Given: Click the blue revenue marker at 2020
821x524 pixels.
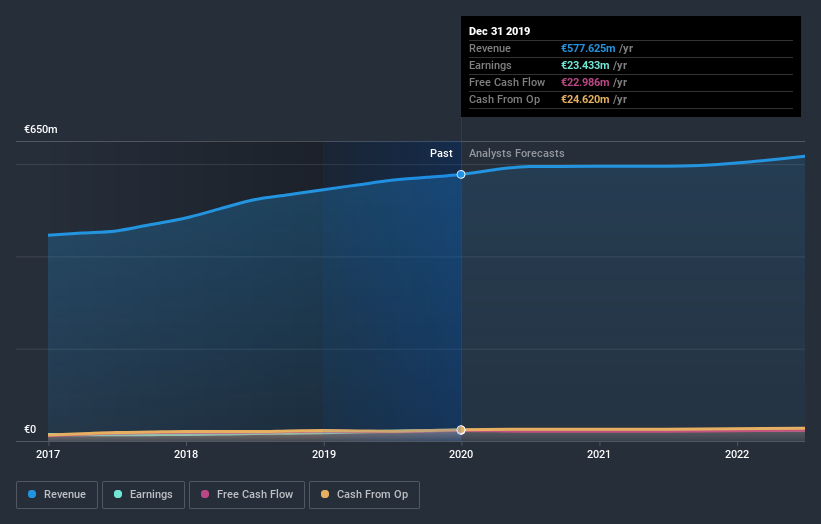Looking at the screenshot, I should 461,174.
